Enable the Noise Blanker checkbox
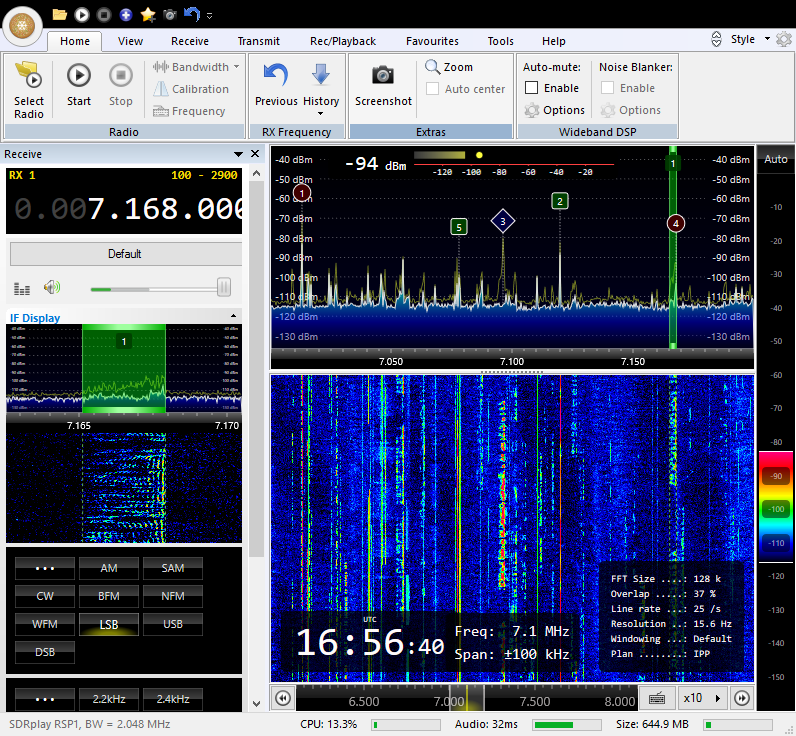This screenshot has height=736, width=796. click(607, 88)
